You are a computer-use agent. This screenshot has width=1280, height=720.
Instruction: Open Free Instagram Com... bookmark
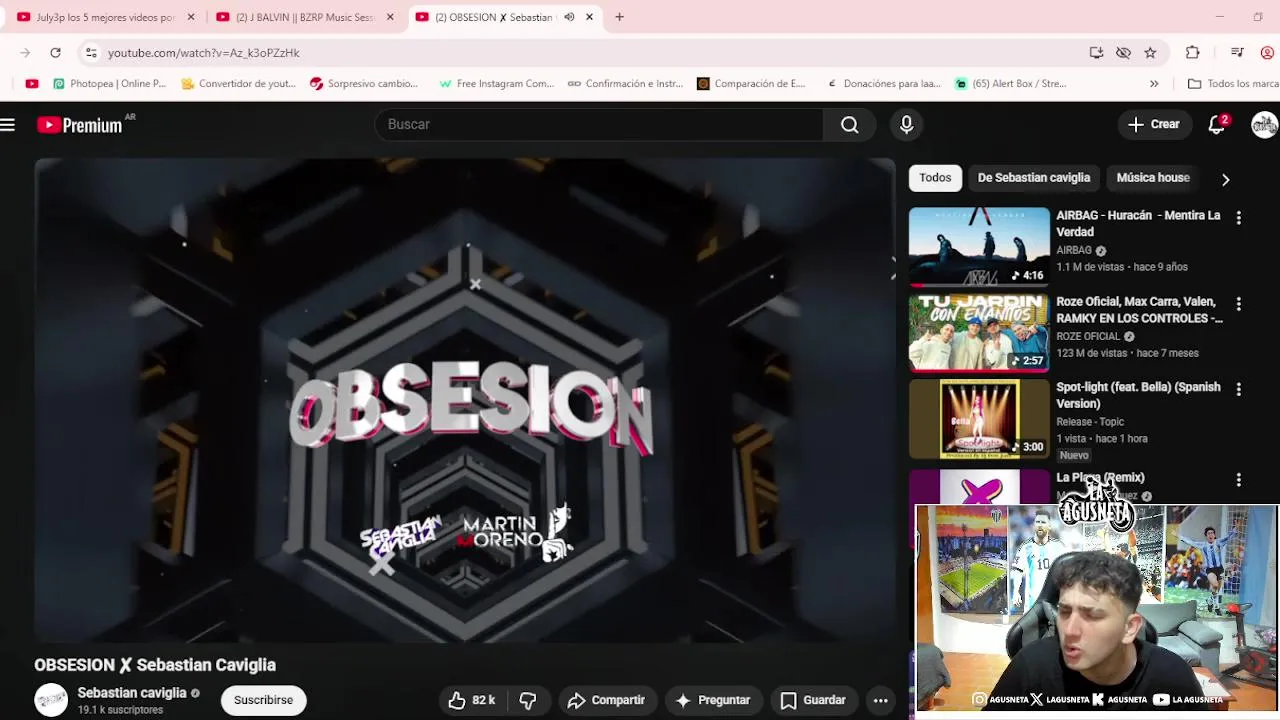click(x=496, y=84)
